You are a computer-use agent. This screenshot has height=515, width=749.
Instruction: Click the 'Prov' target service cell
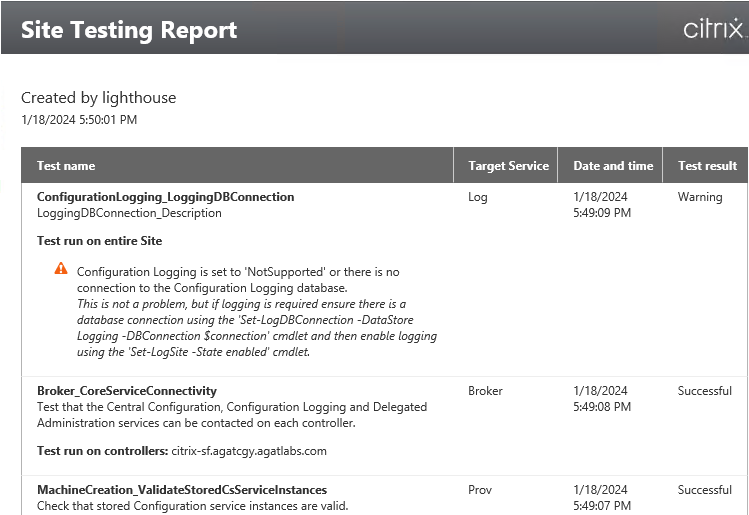tap(480, 490)
